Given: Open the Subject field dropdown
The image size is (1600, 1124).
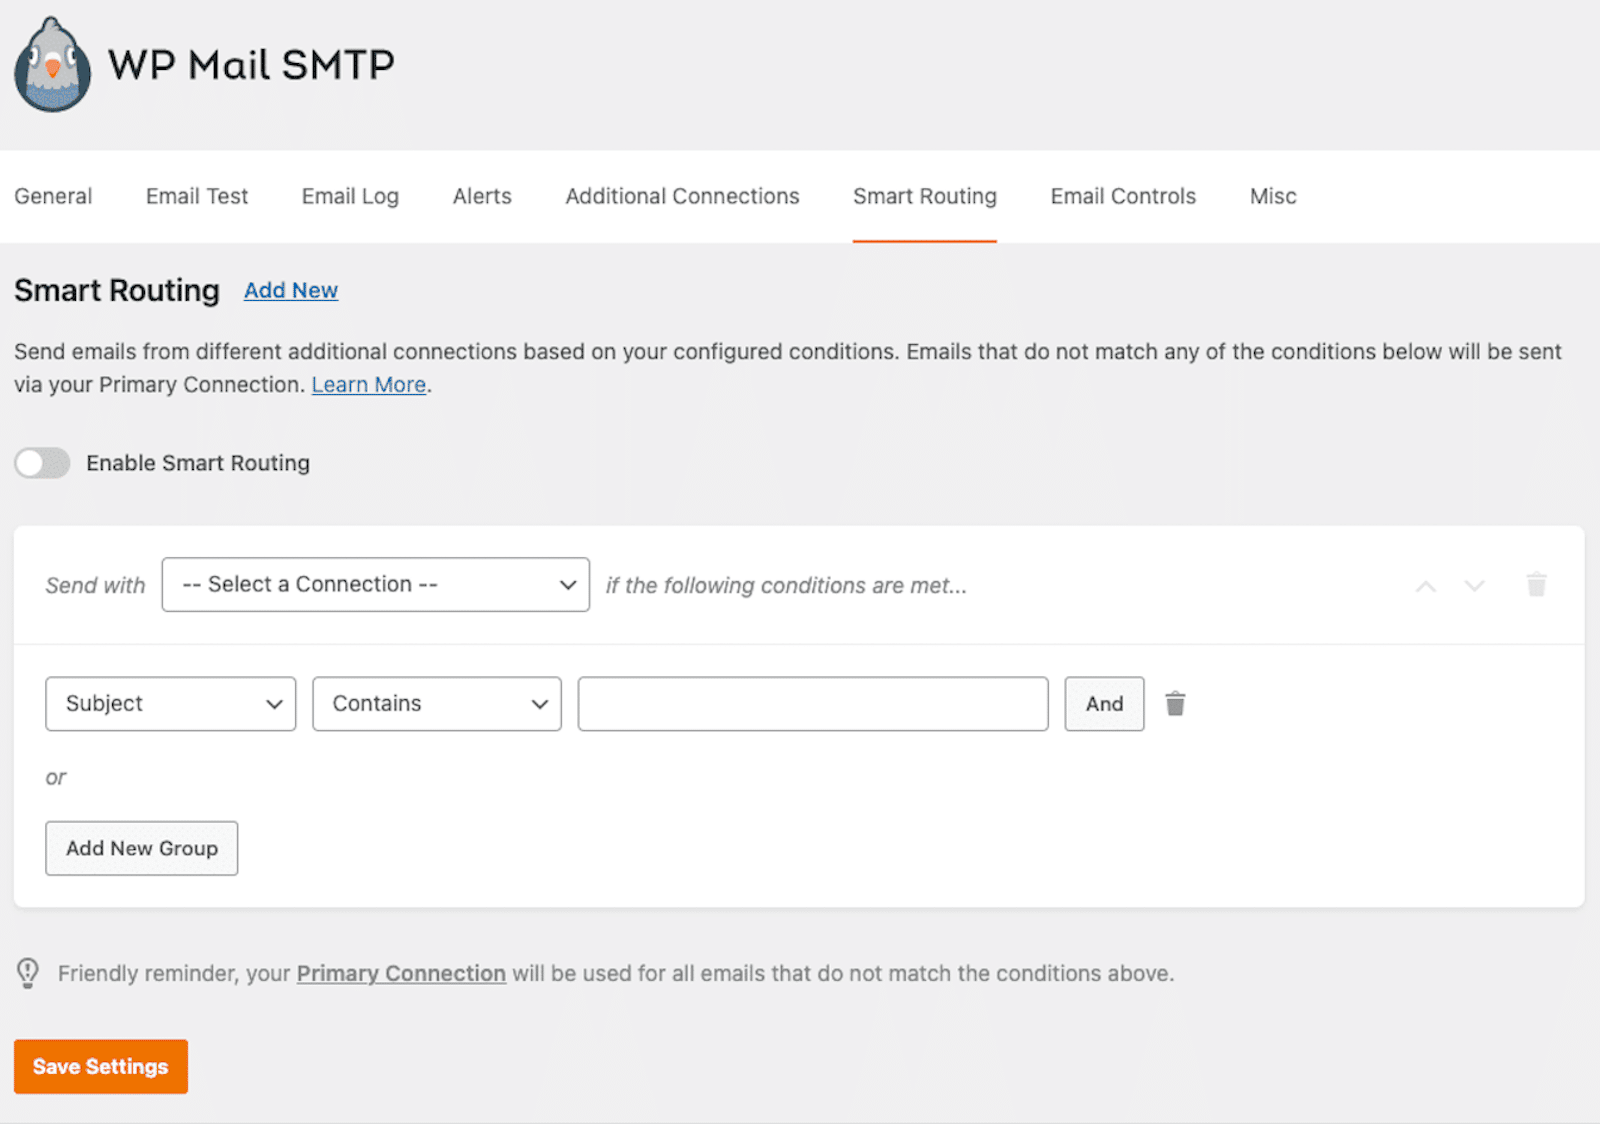Looking at the screenshot, I should point(171,704).
